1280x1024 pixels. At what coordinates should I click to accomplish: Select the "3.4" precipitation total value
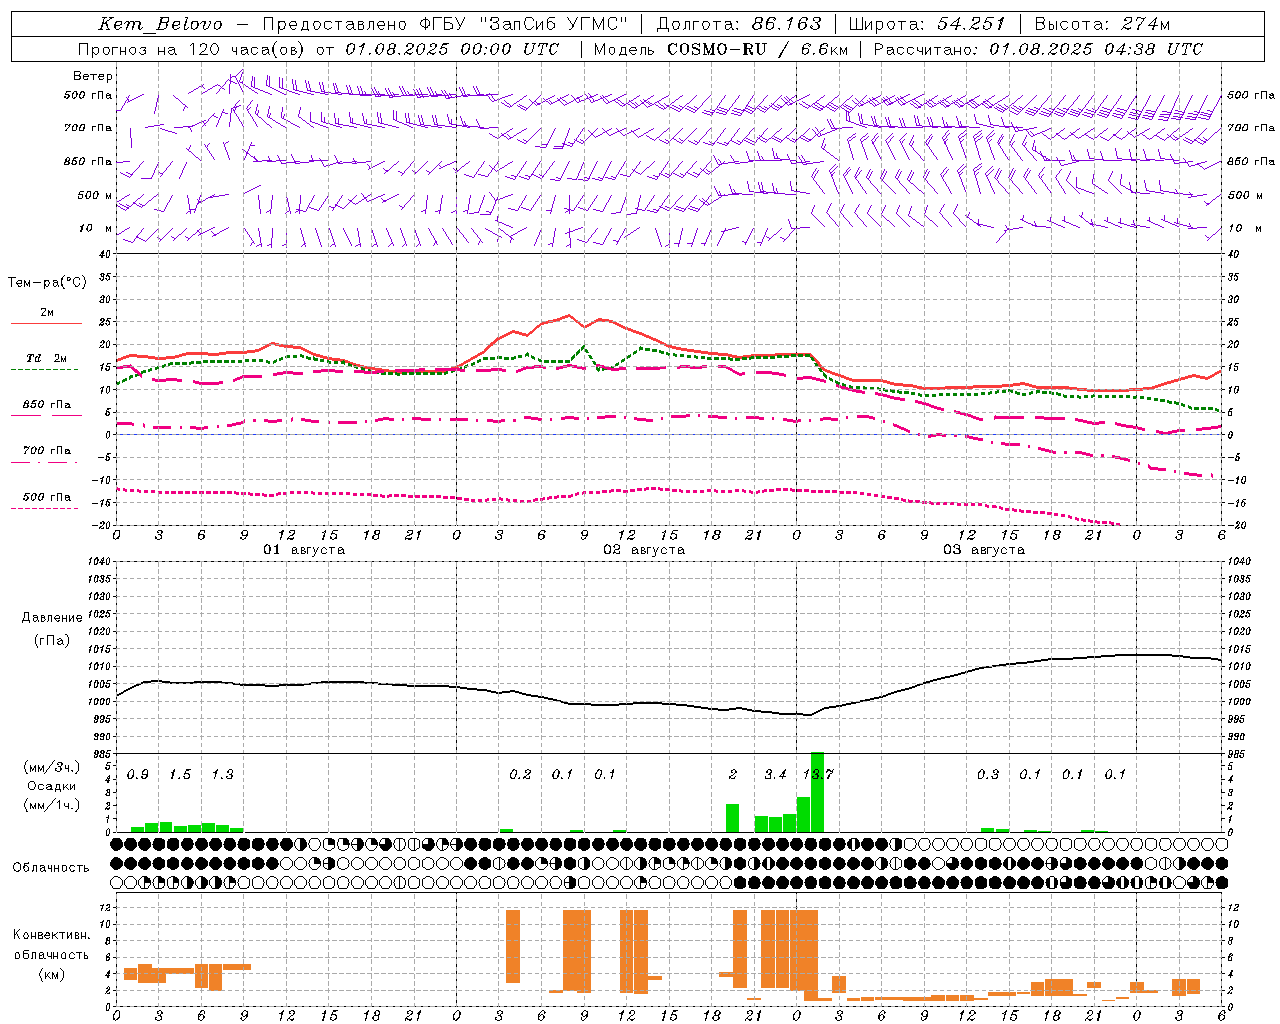pyautogui.click(x=775, y=775)
